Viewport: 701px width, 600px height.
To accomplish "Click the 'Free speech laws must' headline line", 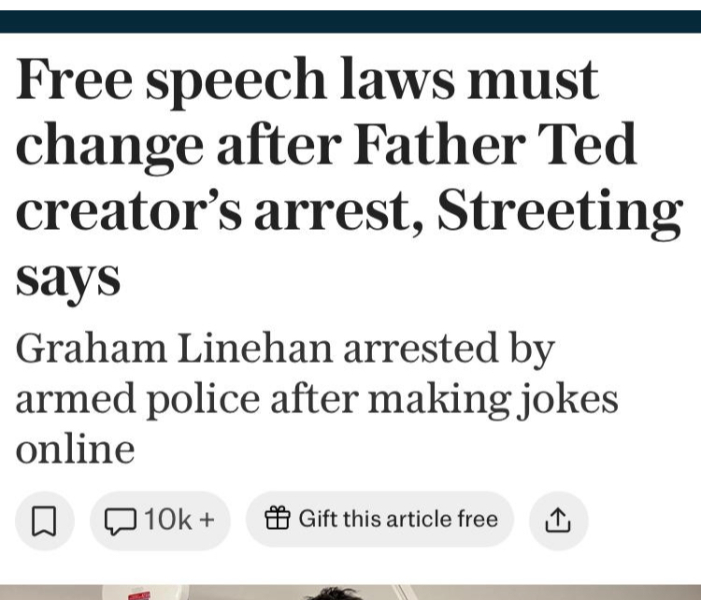I will coord(307,81).
